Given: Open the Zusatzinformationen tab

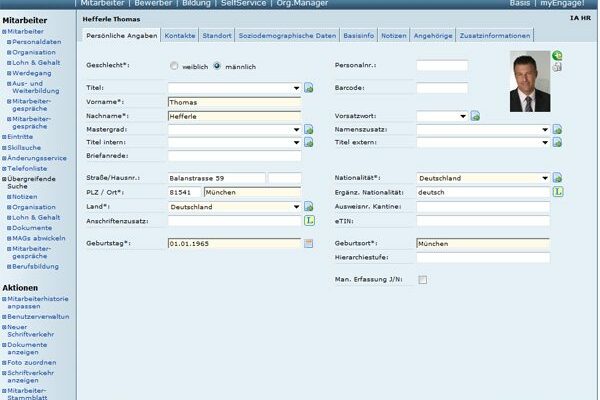Looking at the screenshot, I should tap(495, 36).
